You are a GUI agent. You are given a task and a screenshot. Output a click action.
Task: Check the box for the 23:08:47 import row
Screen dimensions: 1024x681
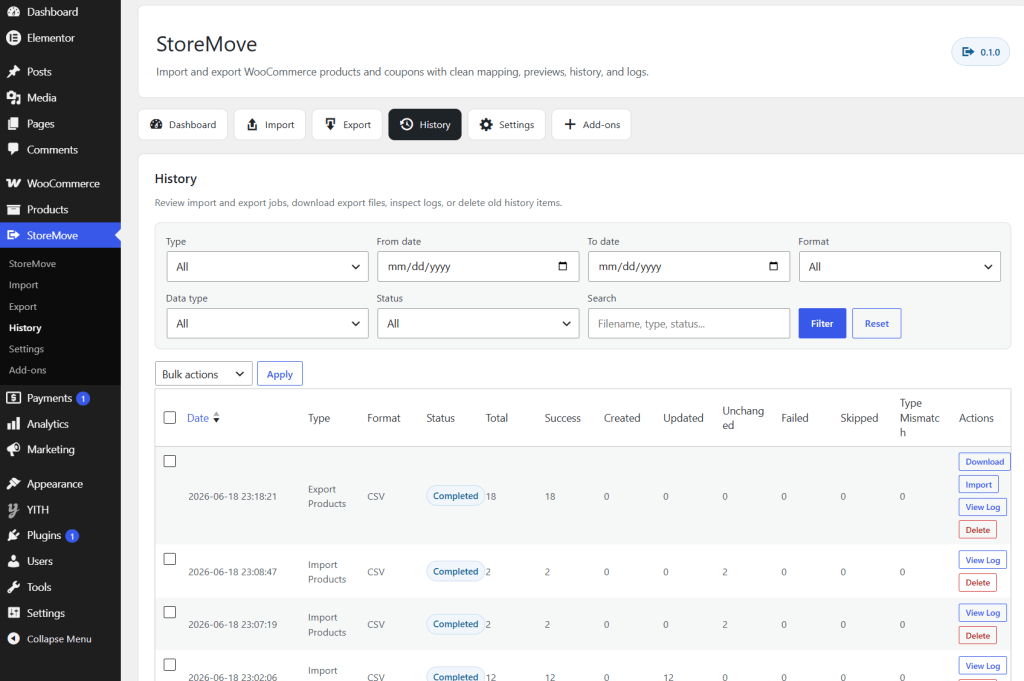click(x=170, y=559)
